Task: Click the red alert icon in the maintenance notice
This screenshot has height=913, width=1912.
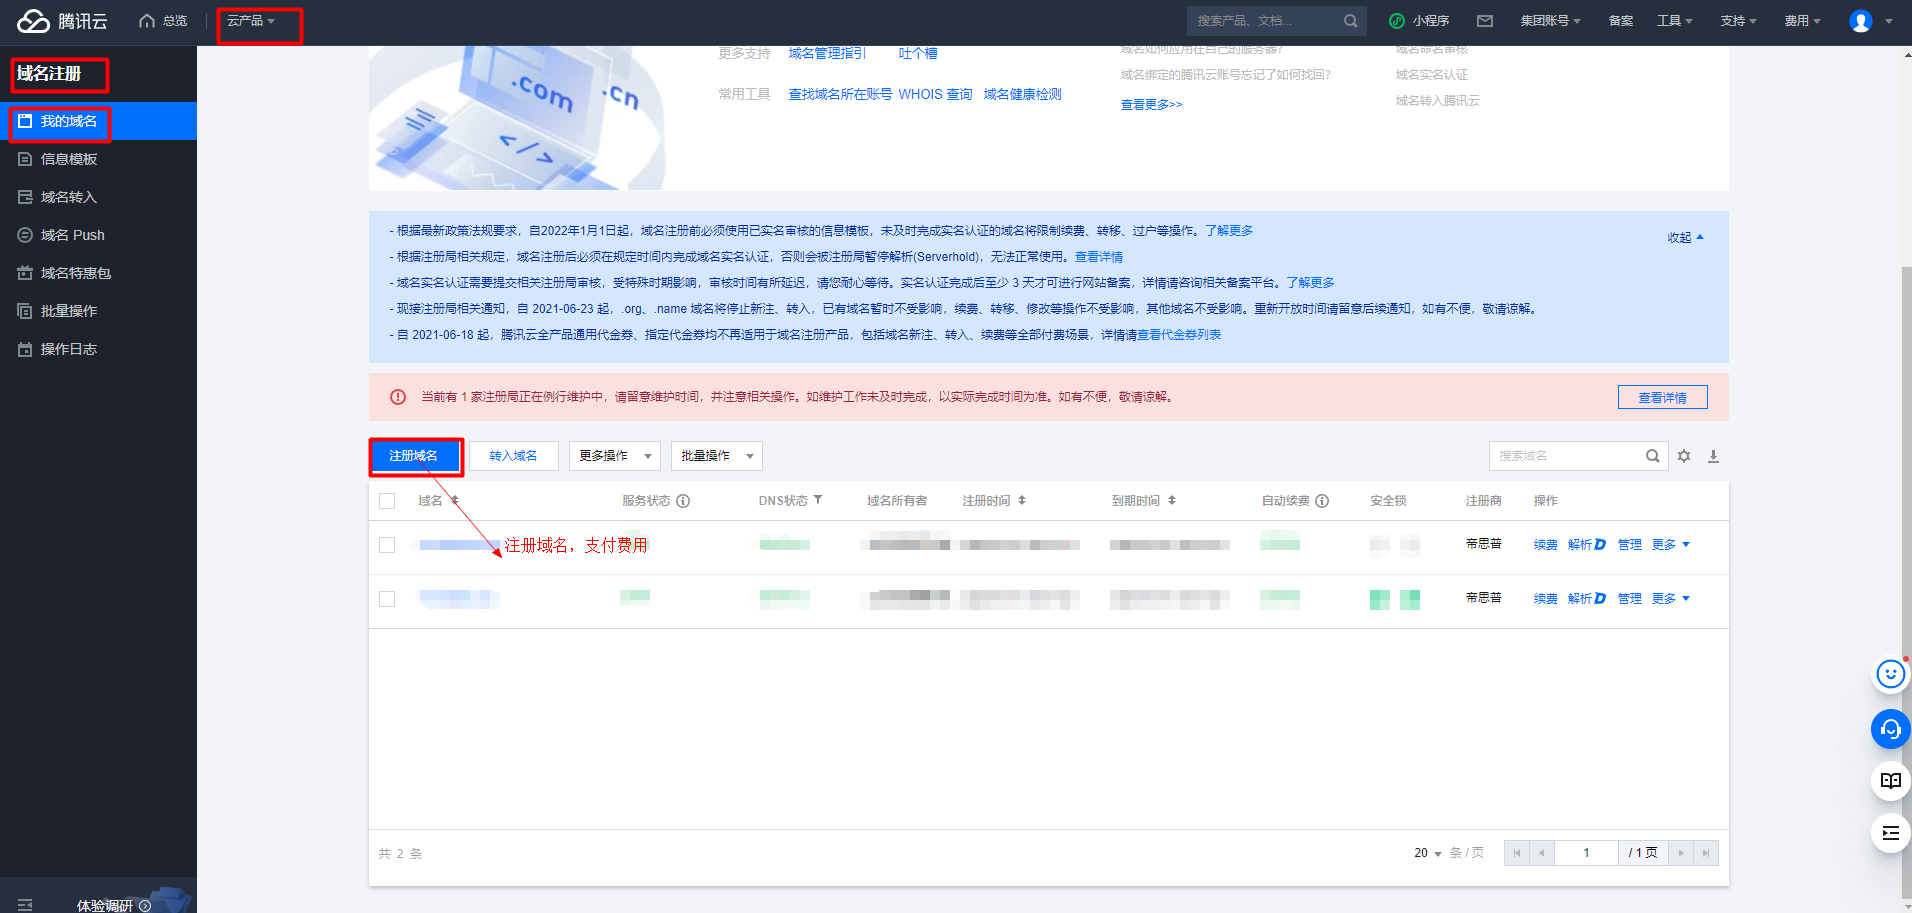Action: point(398,397)
